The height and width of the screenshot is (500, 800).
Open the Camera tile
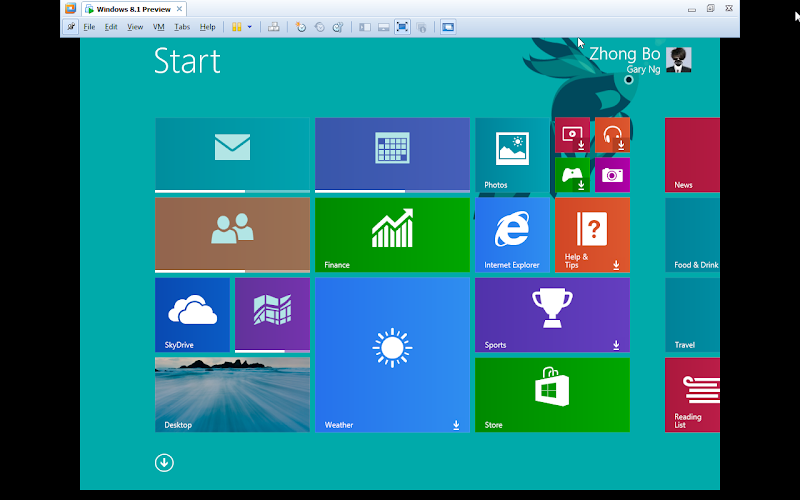(x=612, y=175)
